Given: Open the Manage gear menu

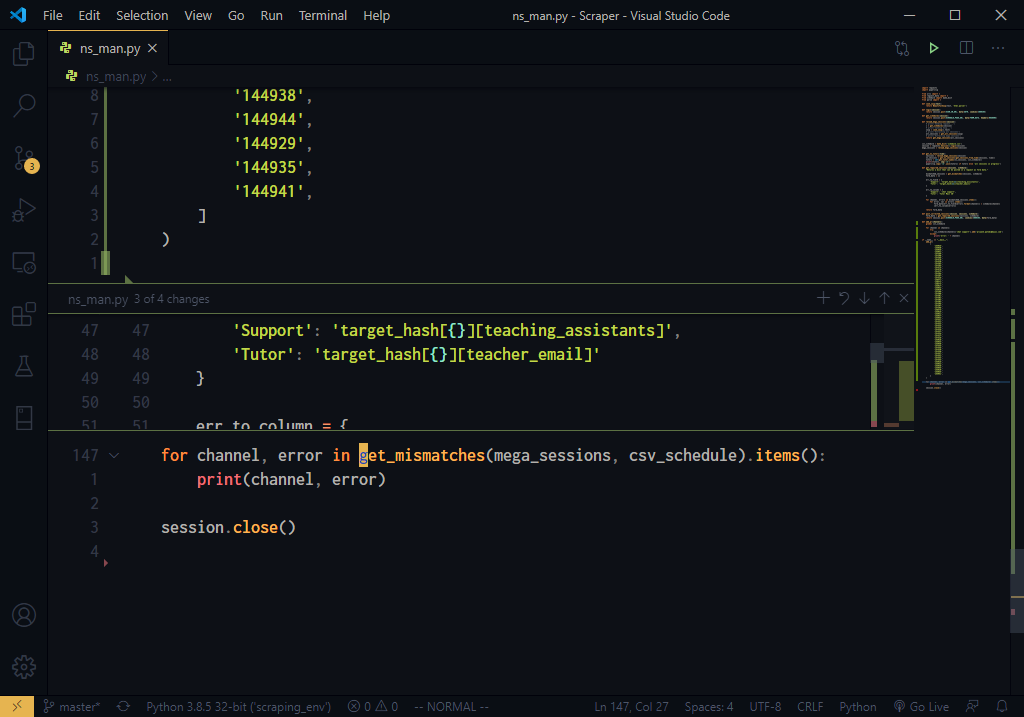Looking at the screenshot, I should pyautogui.click(x=24, y=667).
